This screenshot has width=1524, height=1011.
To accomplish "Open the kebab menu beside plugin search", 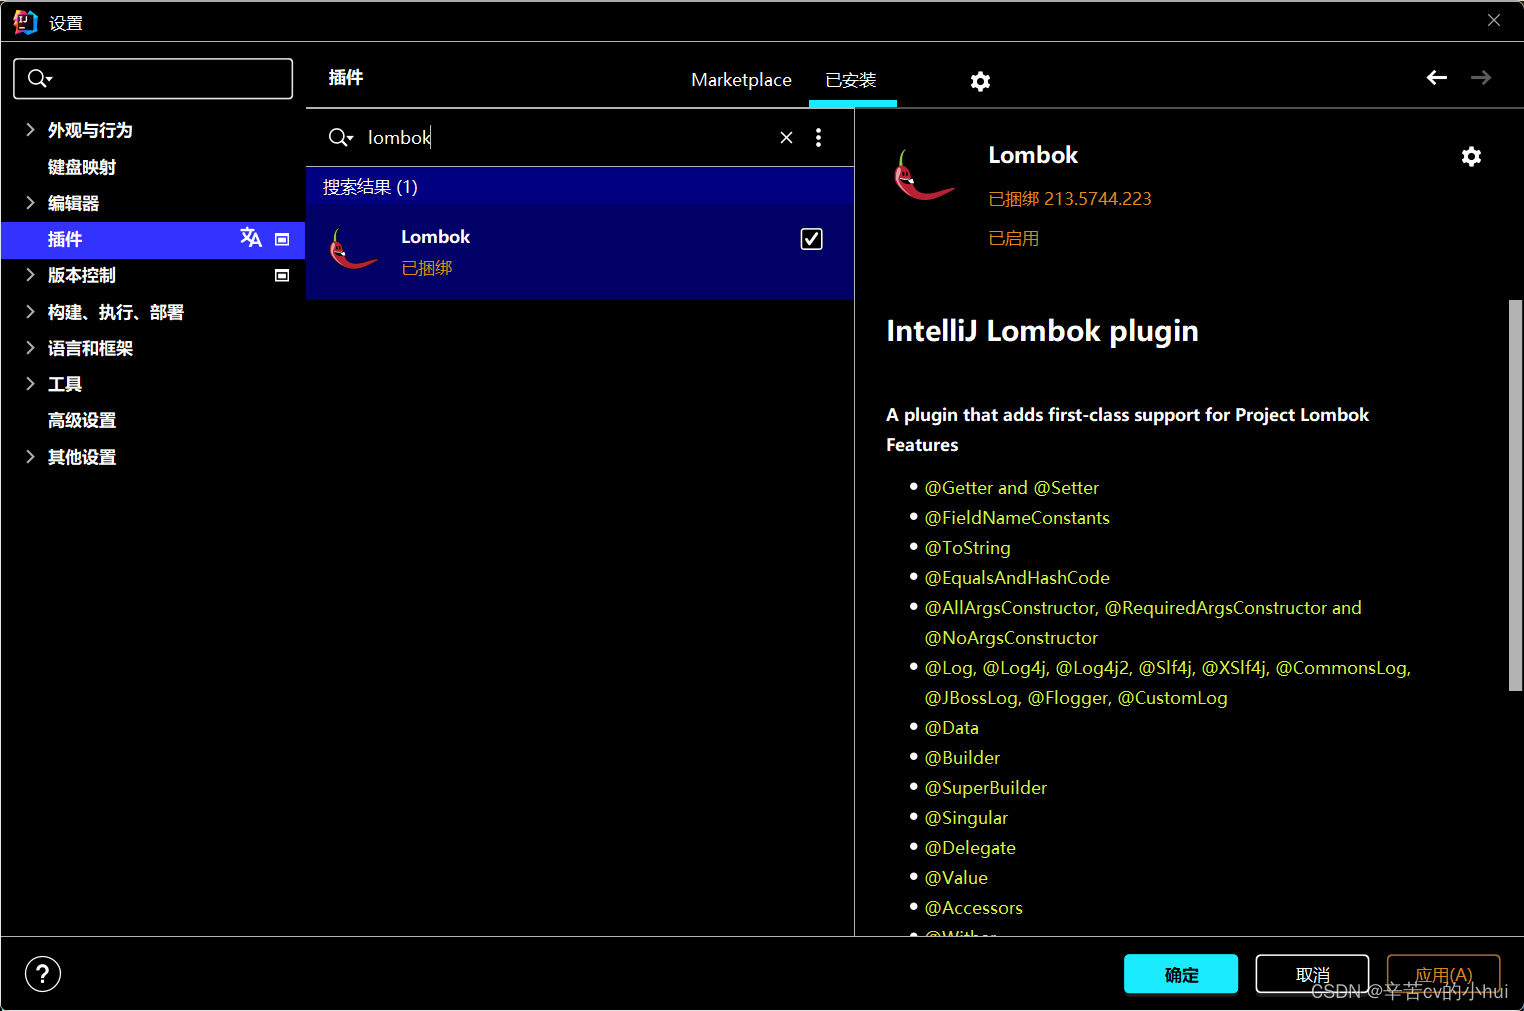I will pos(819,137).
